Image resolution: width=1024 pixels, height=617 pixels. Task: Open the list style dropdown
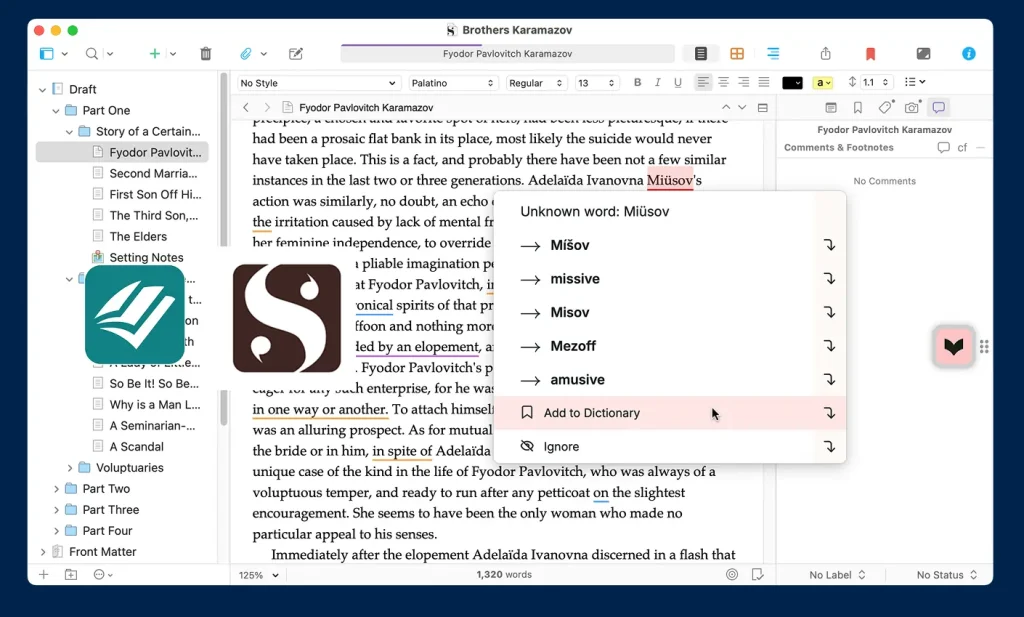(x=915, y=82)
